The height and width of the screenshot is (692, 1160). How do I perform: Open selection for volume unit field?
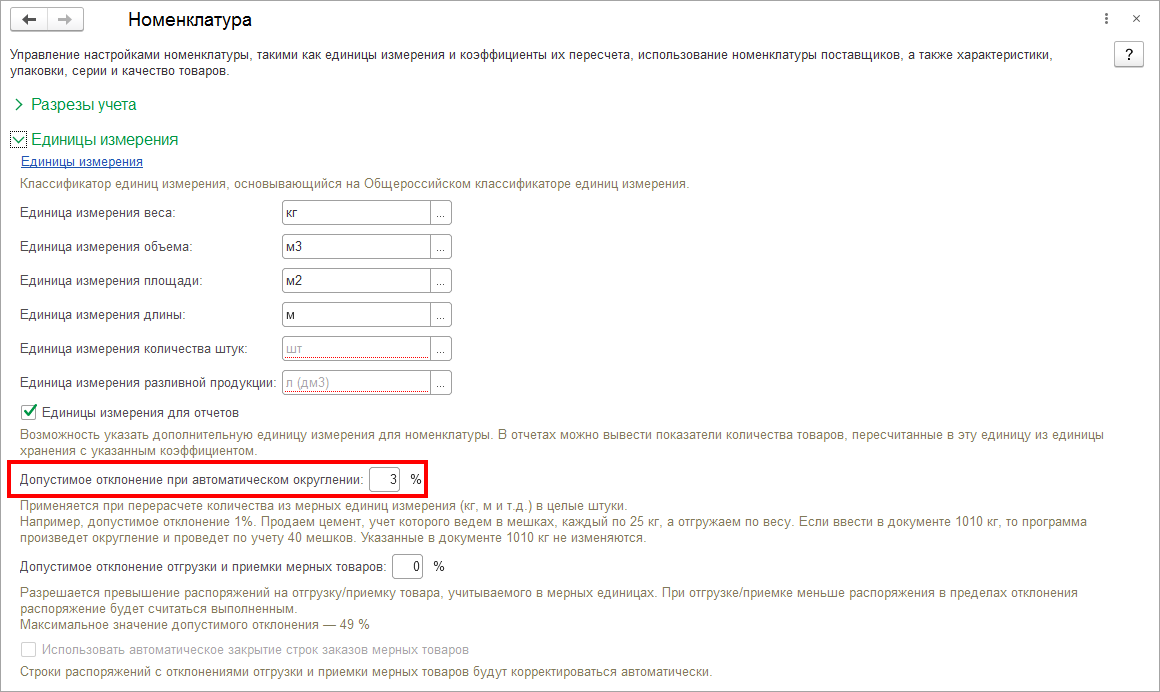tap(441, 247)
